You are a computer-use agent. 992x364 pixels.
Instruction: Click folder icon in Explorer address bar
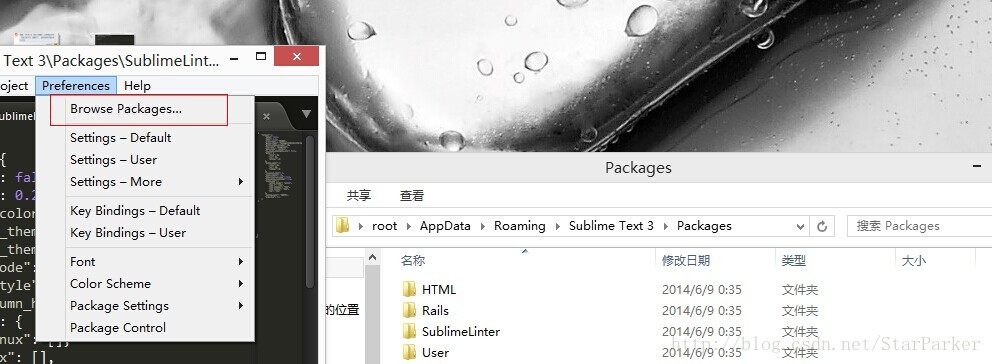343,225
